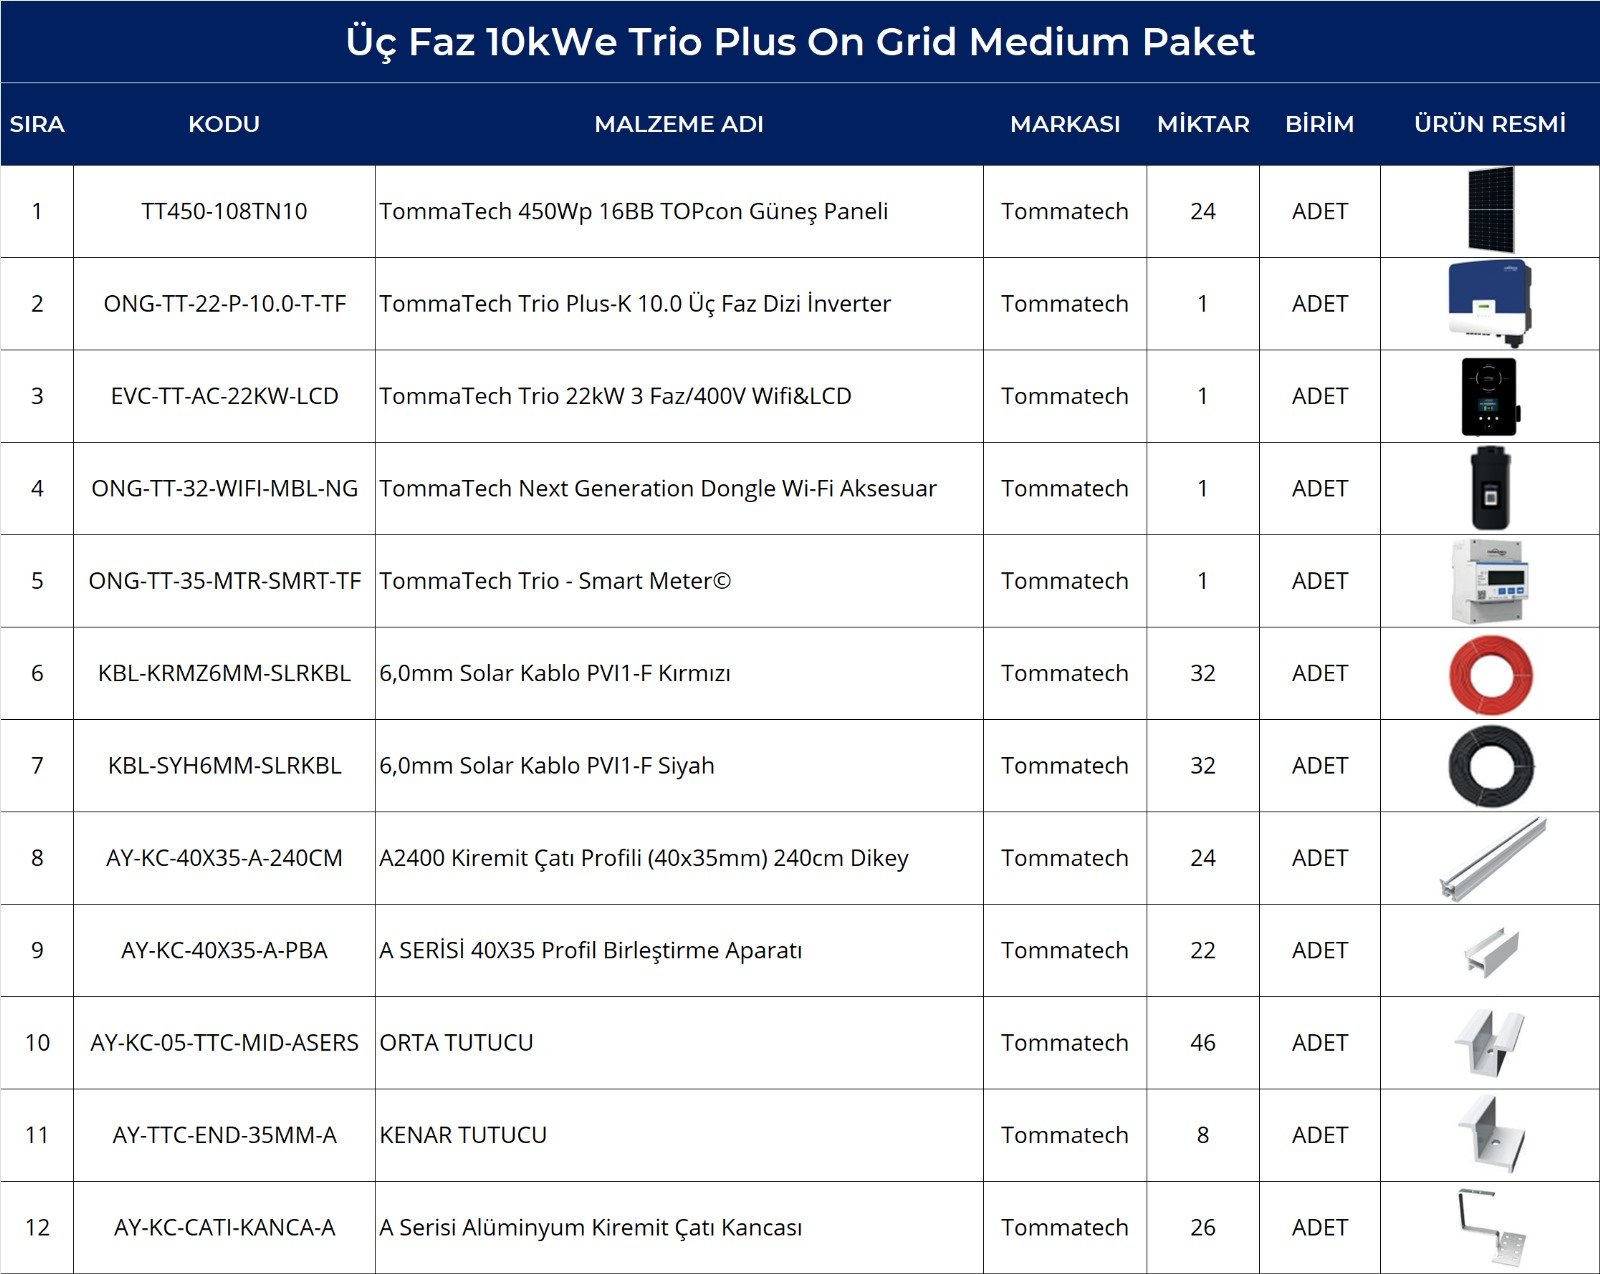Click A Serisi Alüminyum Kiremit Çatı Kancası
The height and width of the screenshot is (1274, 1600).
(590, 1227)
